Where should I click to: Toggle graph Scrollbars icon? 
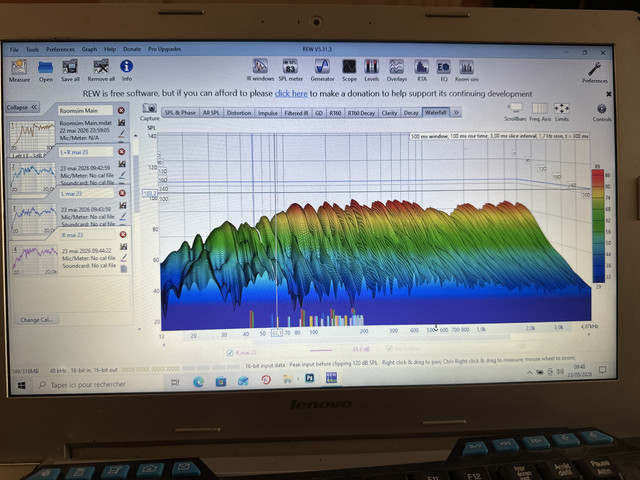515,112
